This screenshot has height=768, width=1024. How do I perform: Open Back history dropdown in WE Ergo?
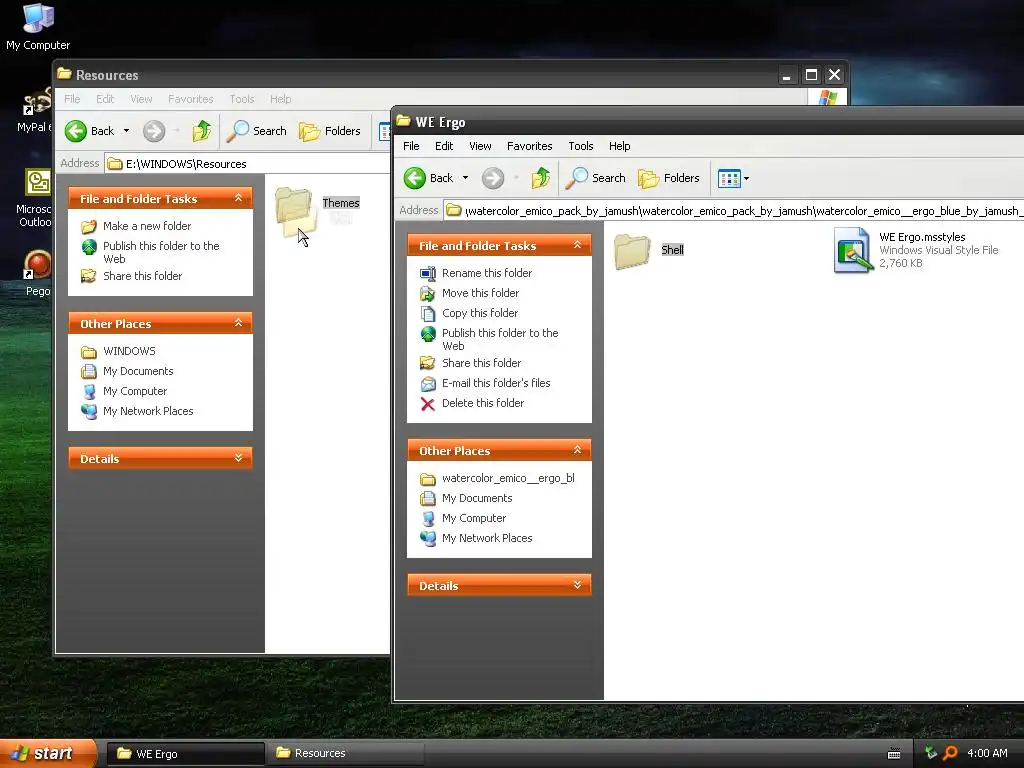[x=466, y=178]
